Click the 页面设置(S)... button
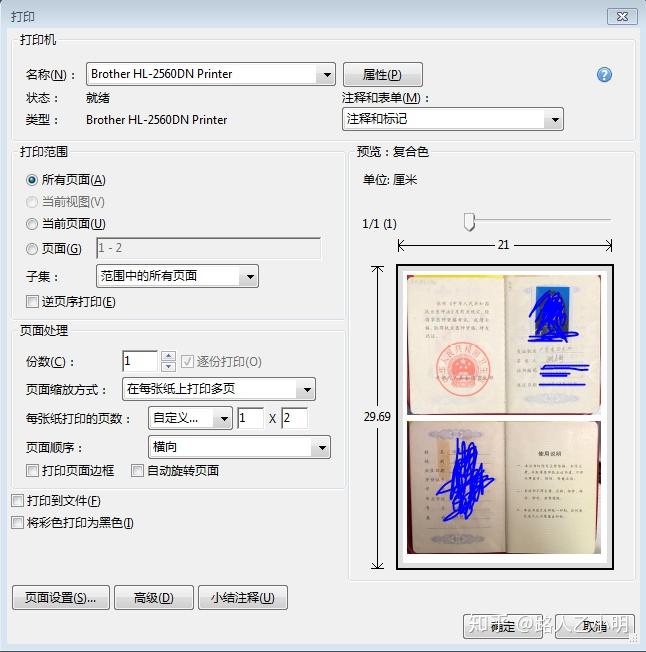646x652 pixels. click(x=61, y=598)
